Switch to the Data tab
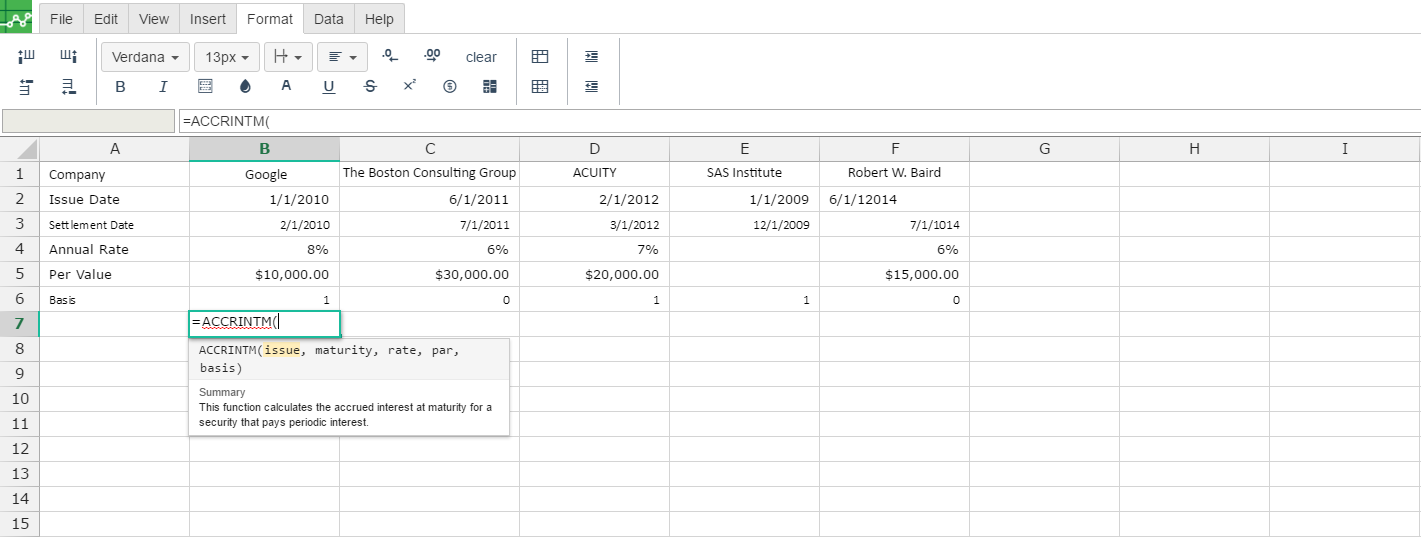Screen dimensions: 1421x537 tap(328, 19)
